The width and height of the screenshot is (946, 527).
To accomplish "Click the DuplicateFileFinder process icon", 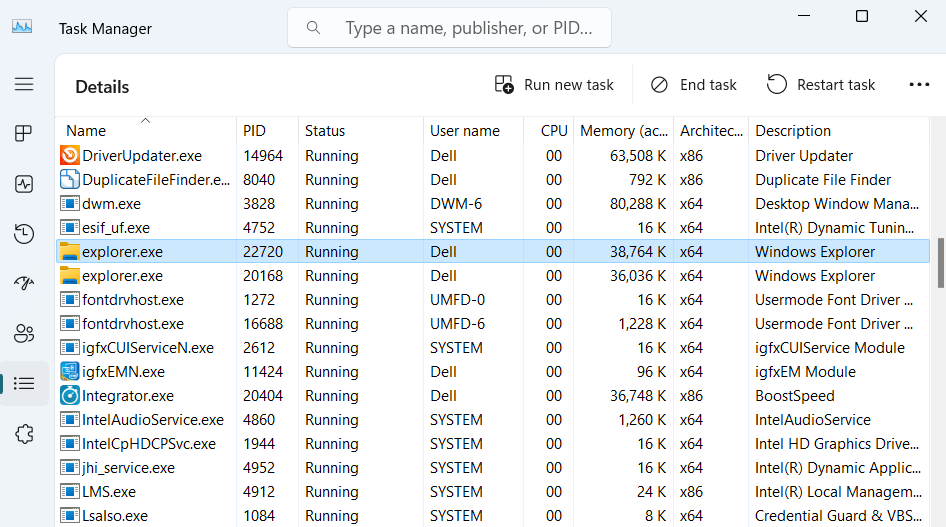I will pyautogui.click(x=69, y=180).
